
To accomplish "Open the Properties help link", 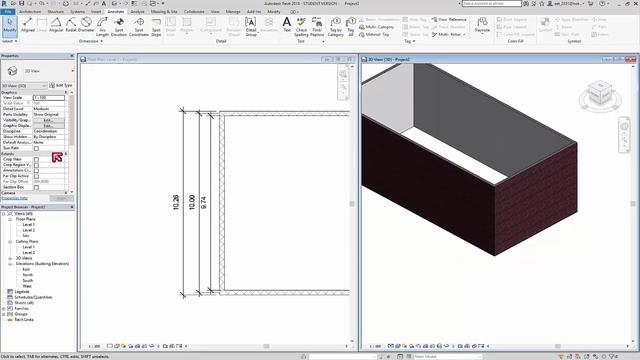I will pyautogui.click(x=15, y=198).
